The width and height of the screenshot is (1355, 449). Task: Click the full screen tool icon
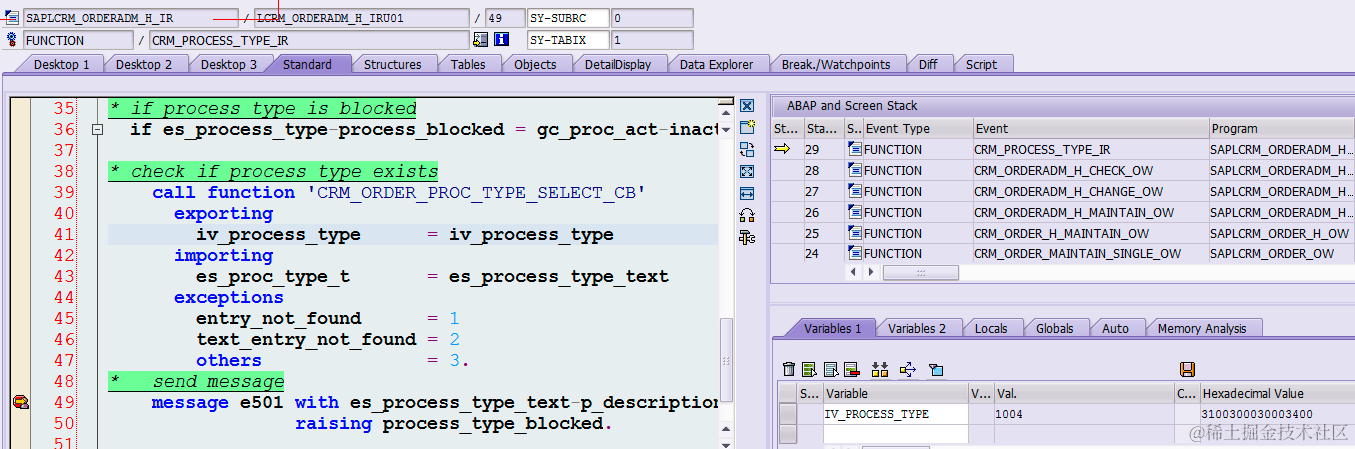click(x=747, y=172)
